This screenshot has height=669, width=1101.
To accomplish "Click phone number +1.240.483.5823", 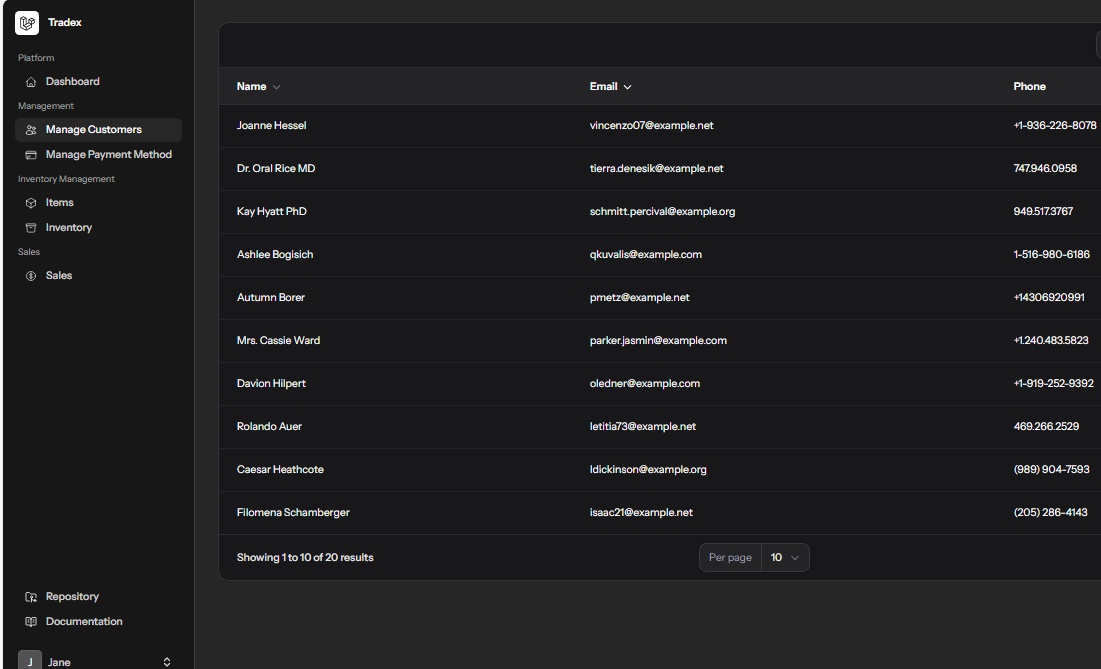I will [1050, 340].
